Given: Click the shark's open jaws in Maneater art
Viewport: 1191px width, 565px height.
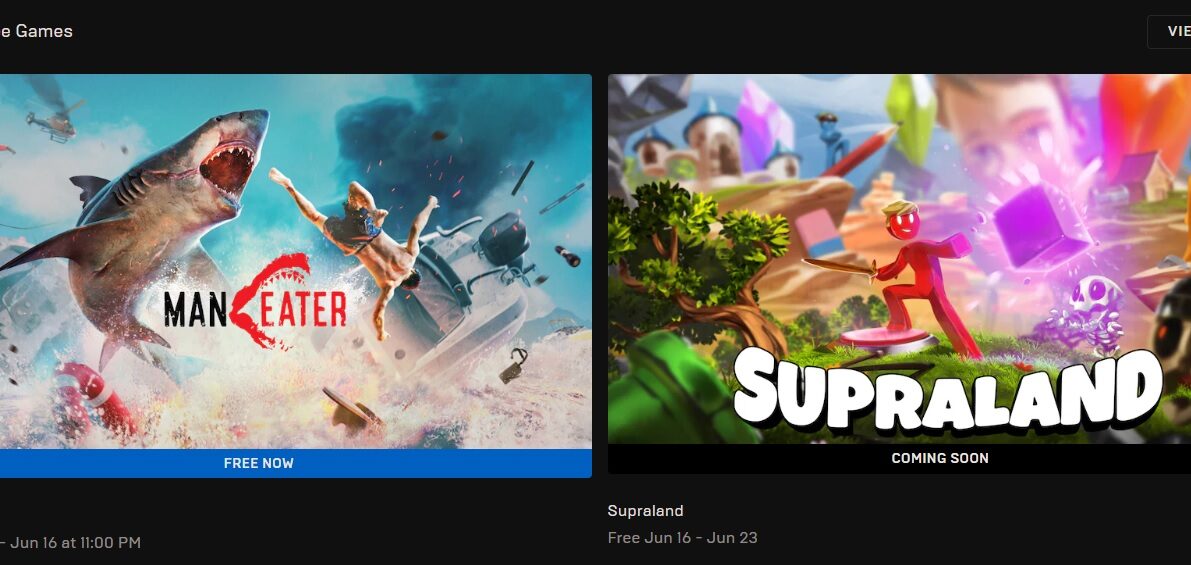Looking at the screenshot, I should click(x=226, y=169).
